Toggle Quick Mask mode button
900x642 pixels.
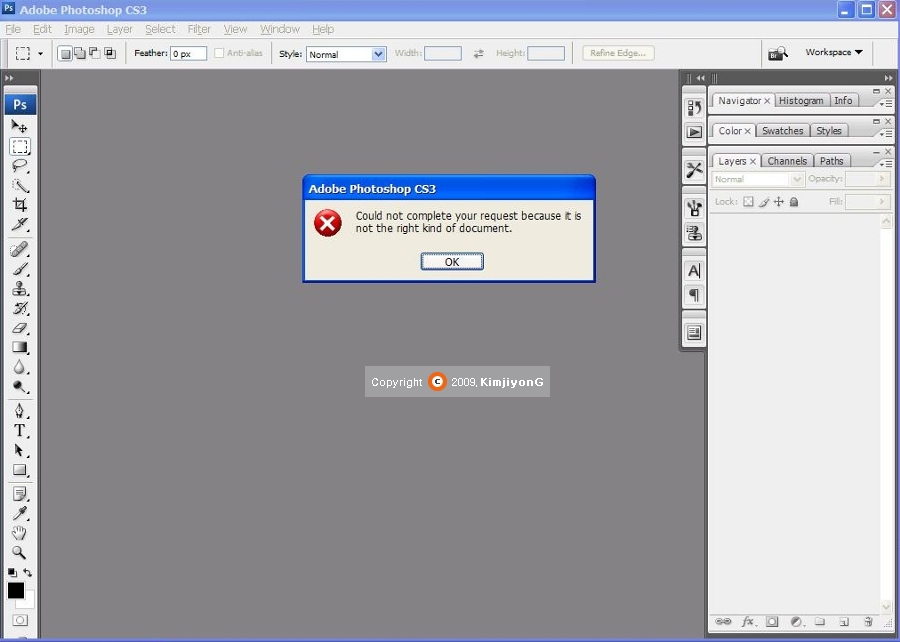[x=19, y=621]
